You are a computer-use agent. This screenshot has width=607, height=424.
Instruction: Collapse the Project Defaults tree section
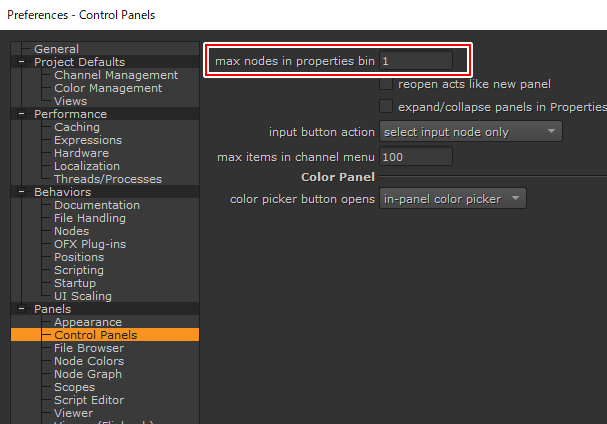point(21,62)
